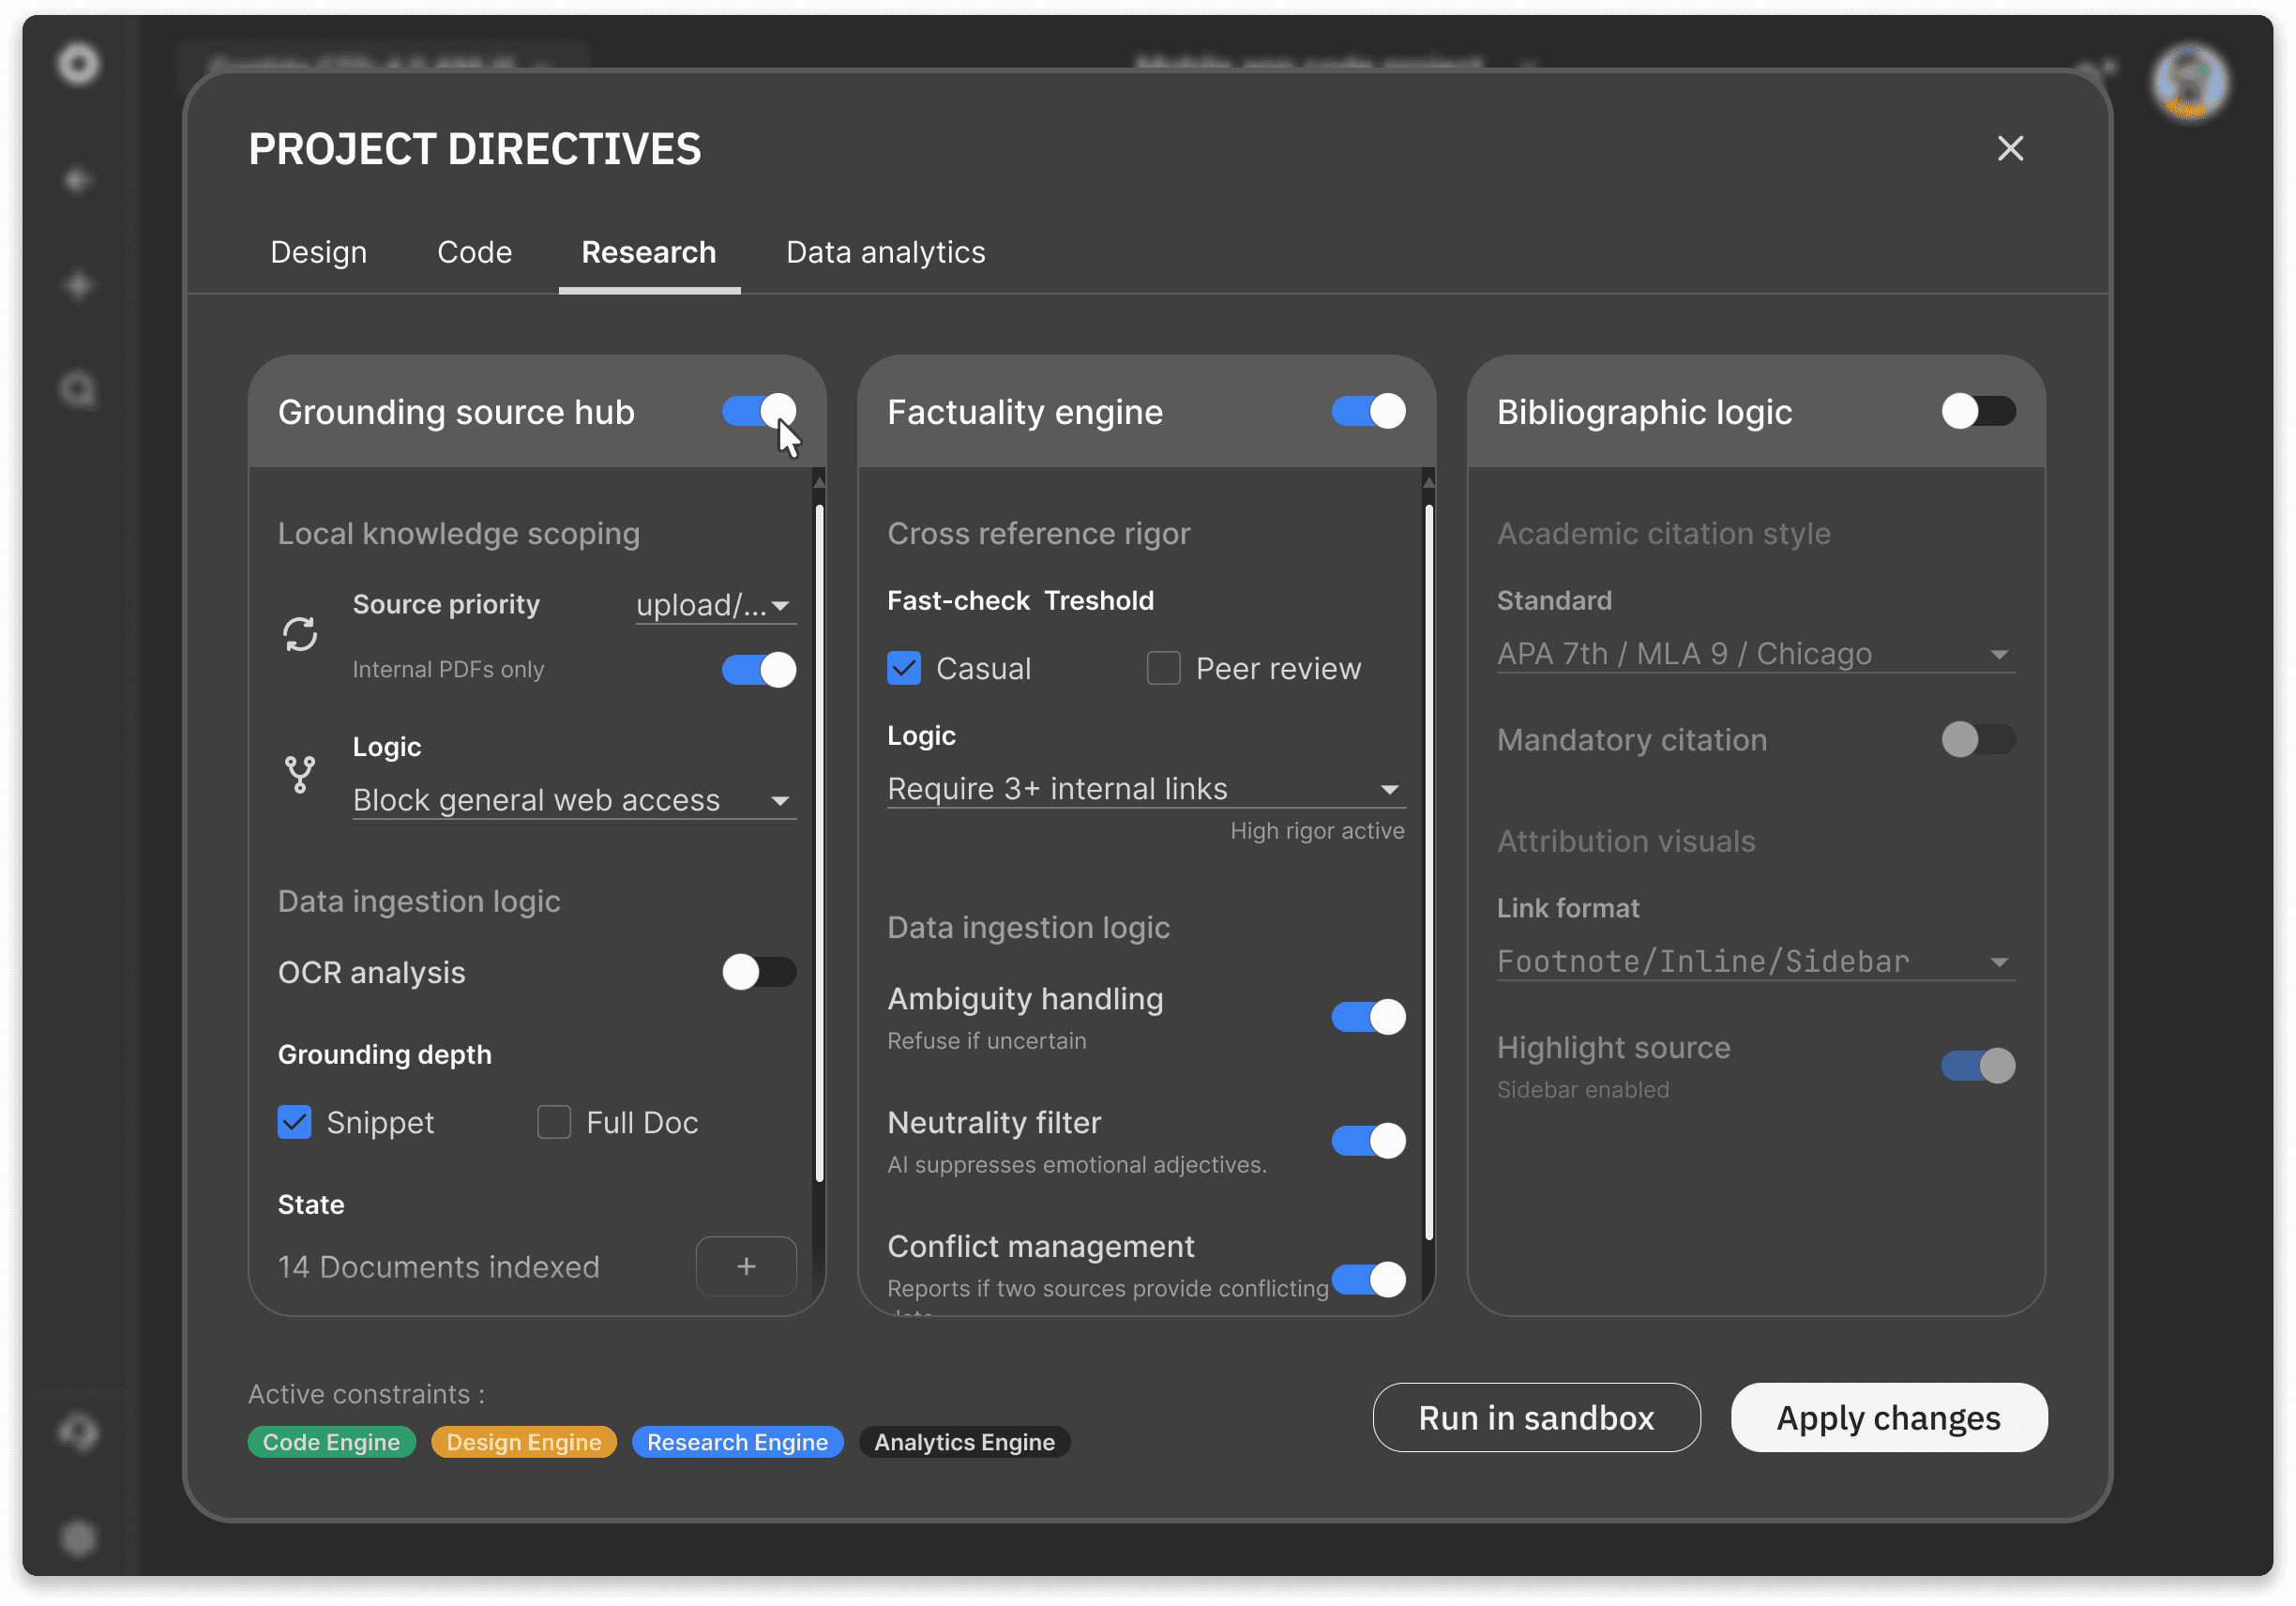2296x1606 pixels.
Task: Click the top logo icon in sidebar
Action: [78, 65]
